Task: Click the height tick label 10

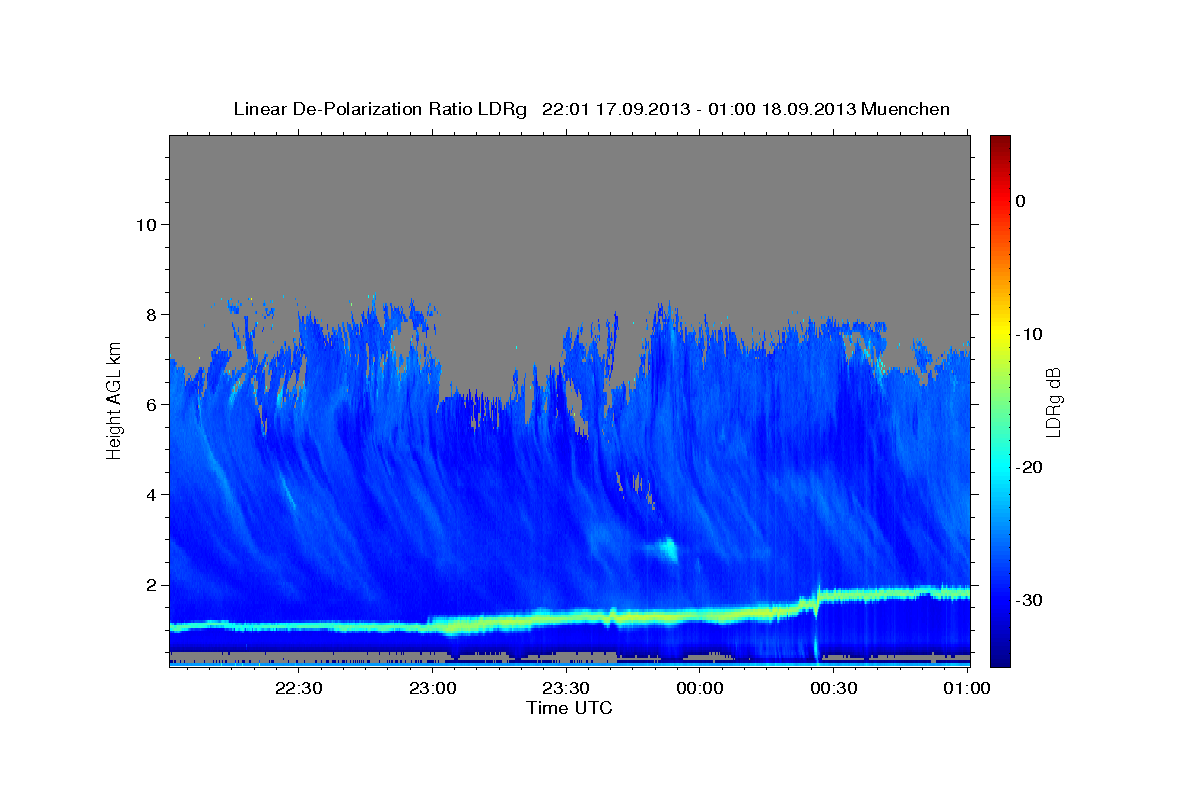Action: pos(145,224)
